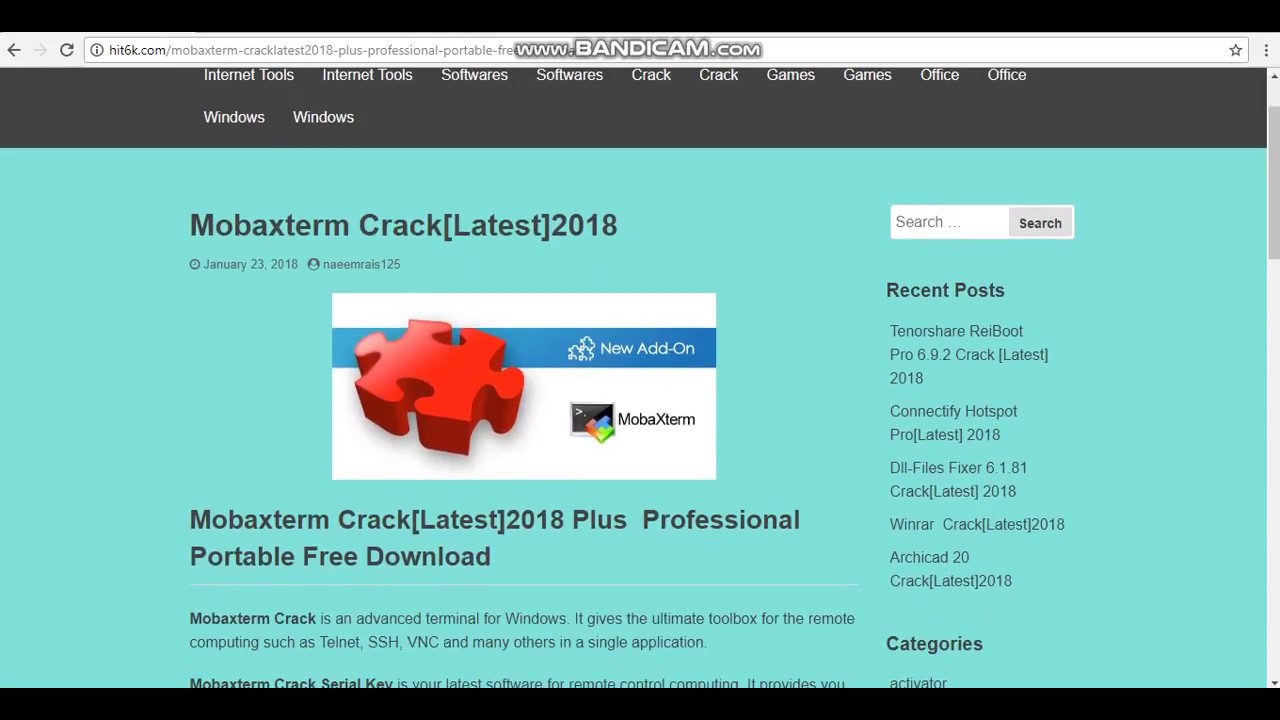Click the Recent Posts heading
The height and width of the screenshot is (720, 1280).
pyautogui.click(x=945, y=290)
